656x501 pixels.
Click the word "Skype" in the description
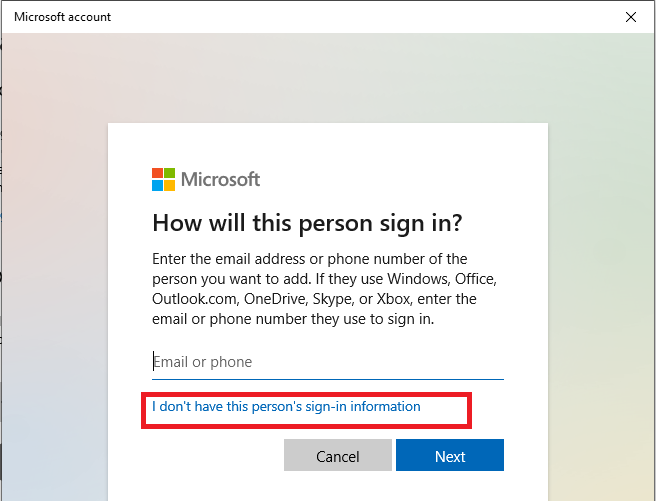(x=336, y=299)
